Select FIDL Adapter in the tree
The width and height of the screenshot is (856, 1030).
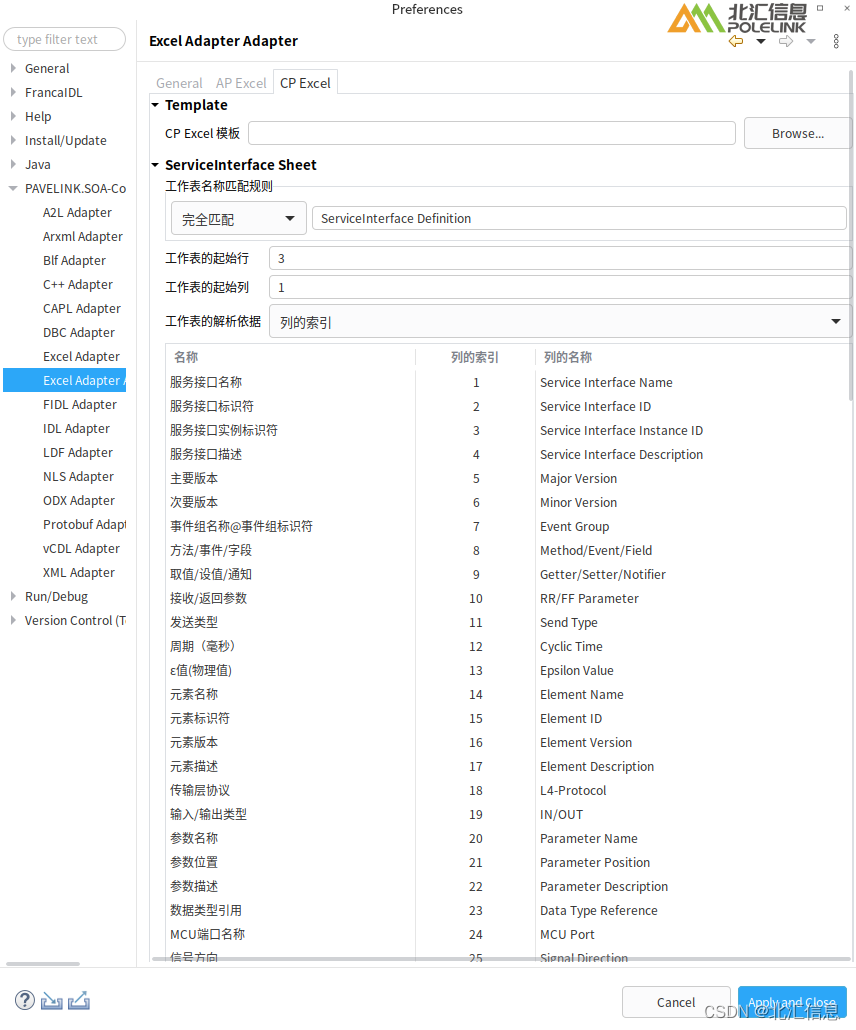(x=79, y=405)
